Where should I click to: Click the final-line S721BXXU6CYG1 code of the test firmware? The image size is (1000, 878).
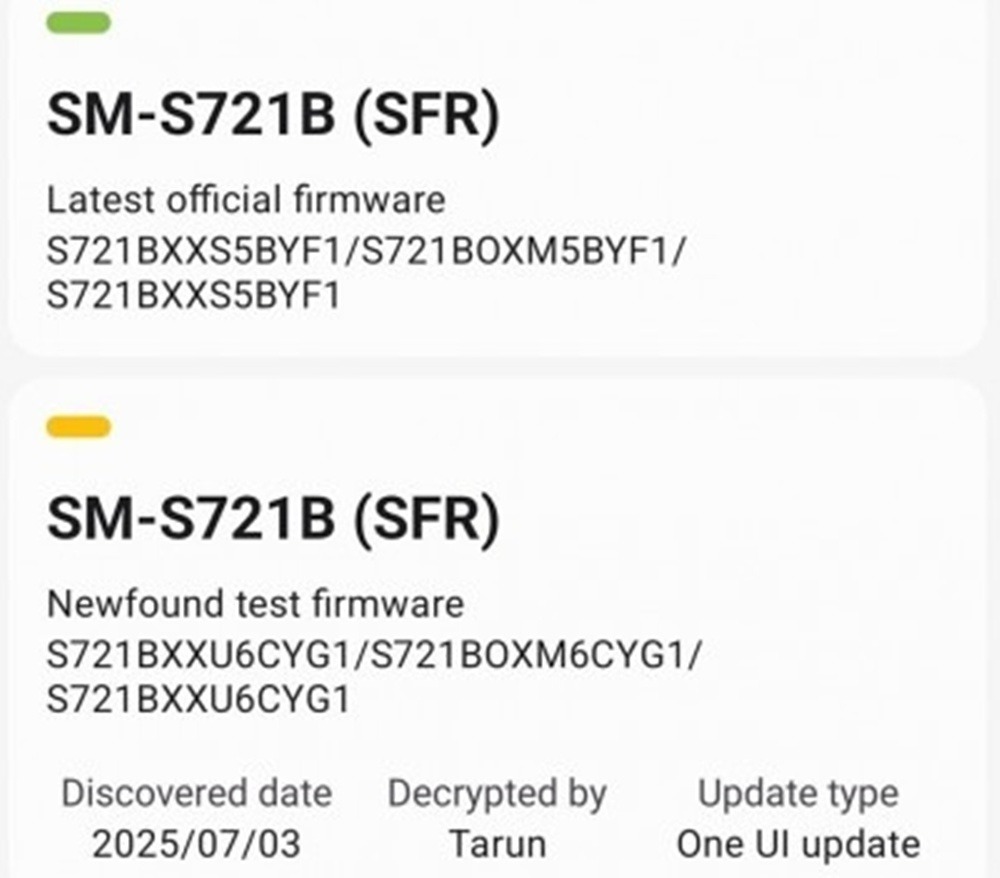198,700
